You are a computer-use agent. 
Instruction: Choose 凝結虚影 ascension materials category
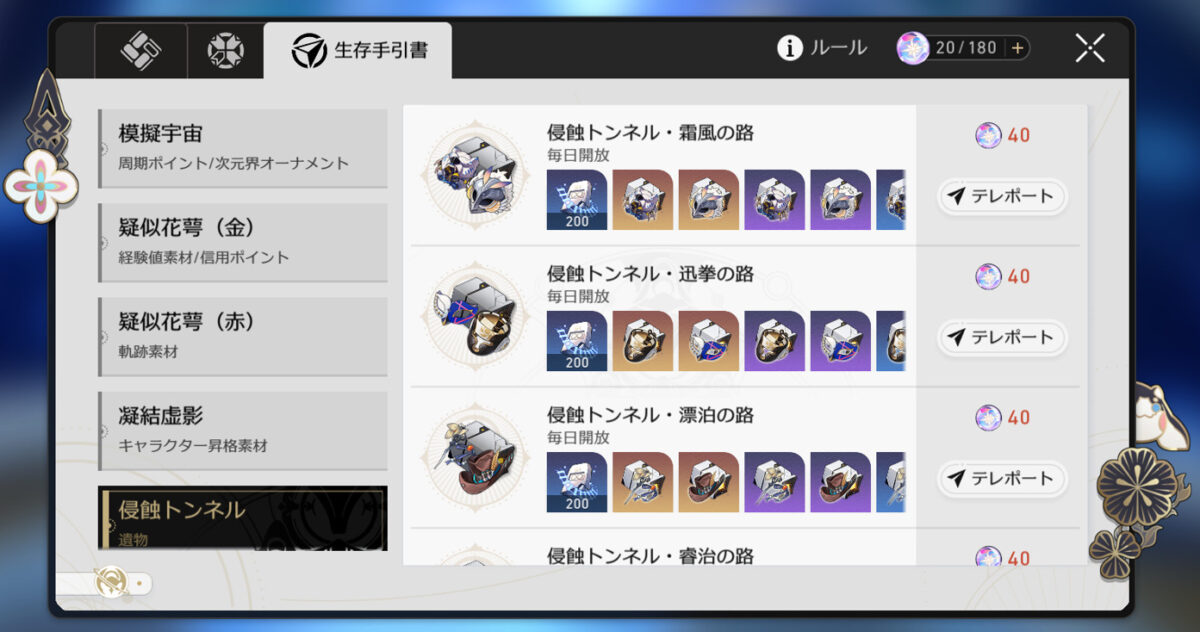coord(243,431)
